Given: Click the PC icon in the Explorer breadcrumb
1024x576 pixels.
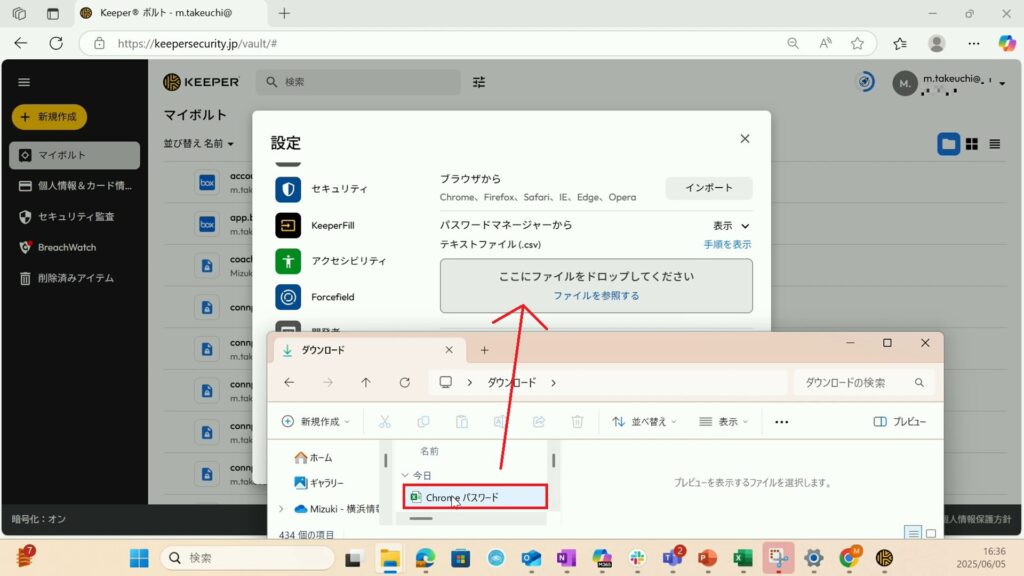Looking at the screenshot, I should click(x=445, y=382).
